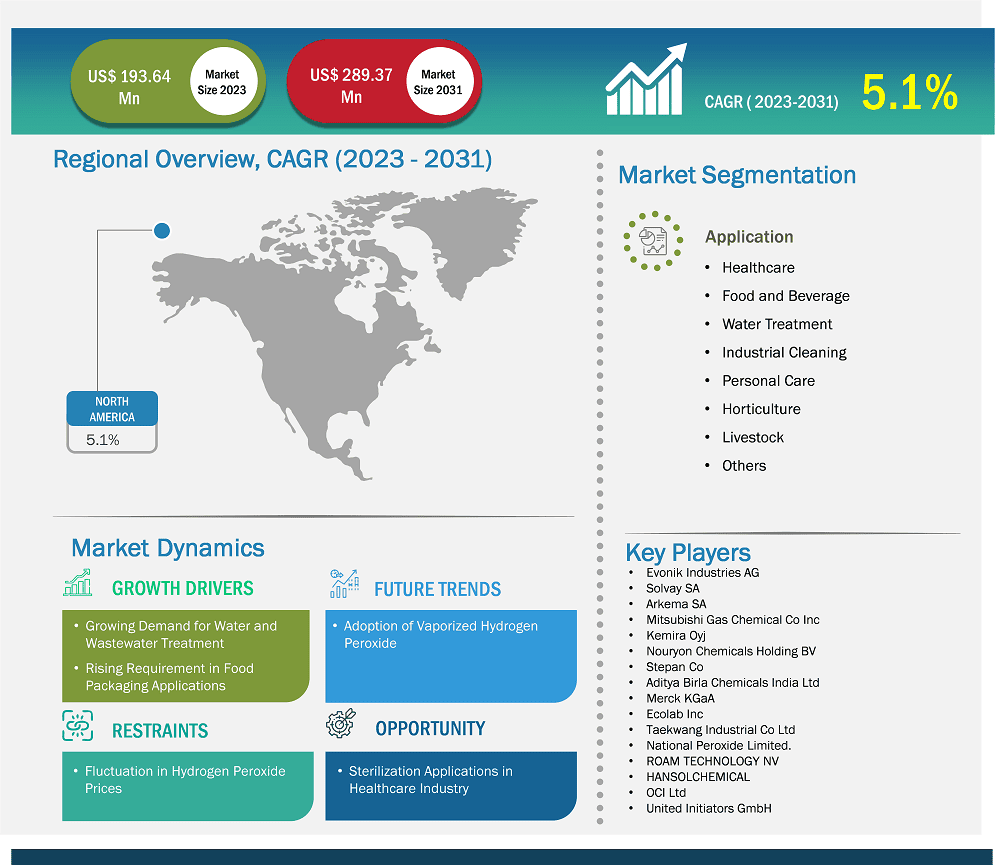
Task: Choose Horticulture from the application list
Action: click(x=761, y=409)
